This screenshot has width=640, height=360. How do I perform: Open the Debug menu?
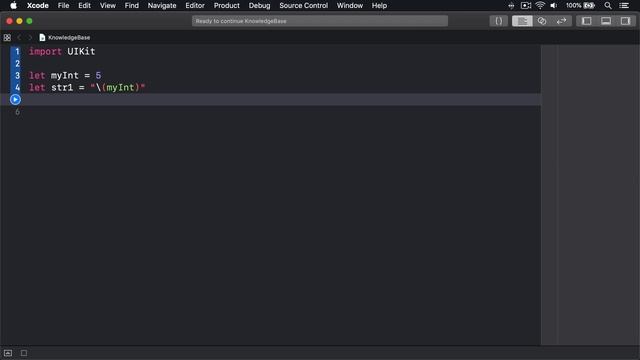coord(260,5)
